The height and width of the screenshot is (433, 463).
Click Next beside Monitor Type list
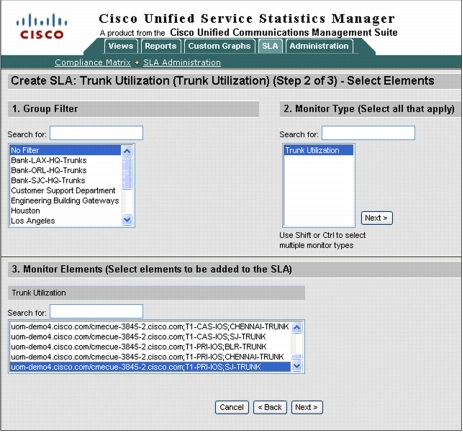[377, 218]
